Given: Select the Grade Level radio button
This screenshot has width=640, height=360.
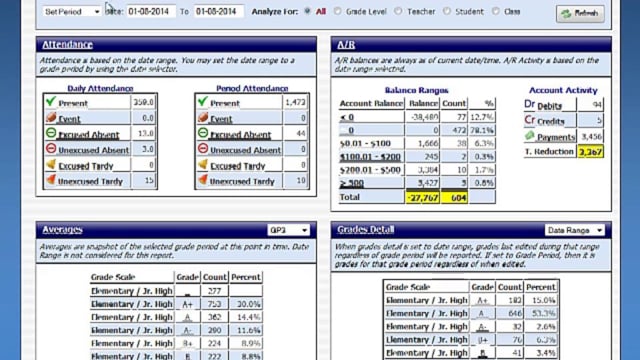Looking at the screenshot, I should [x=337, y=11].
